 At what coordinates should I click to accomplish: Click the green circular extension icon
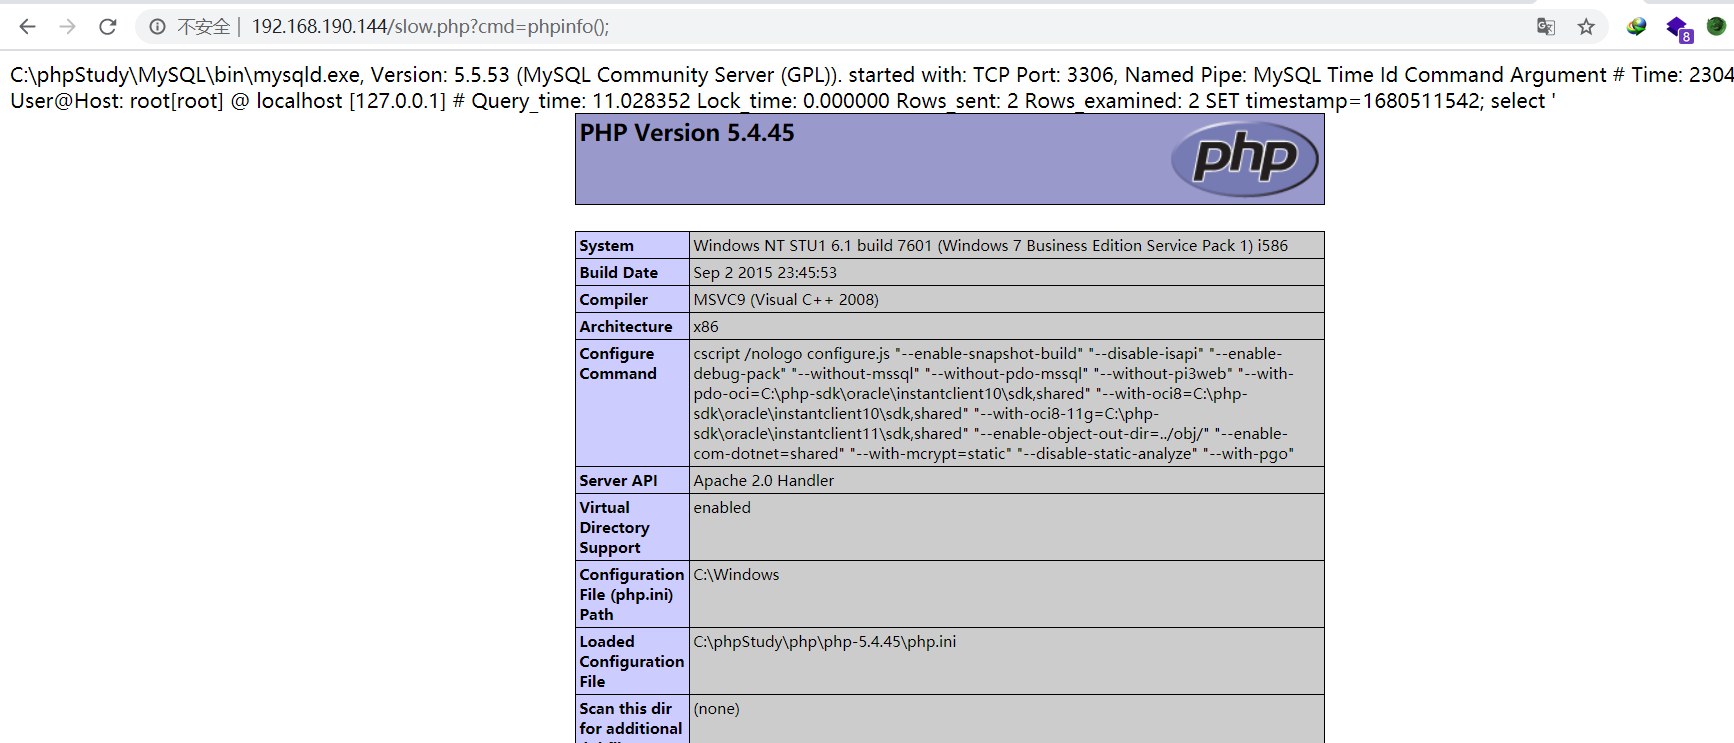[1716, 27]
